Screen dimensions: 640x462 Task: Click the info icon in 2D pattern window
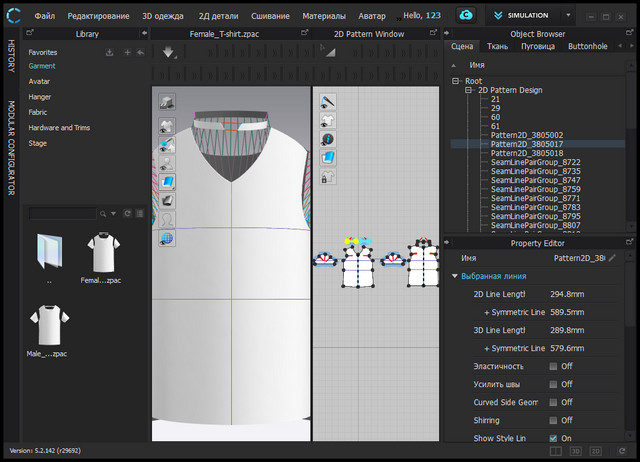(x=327, y=139)
